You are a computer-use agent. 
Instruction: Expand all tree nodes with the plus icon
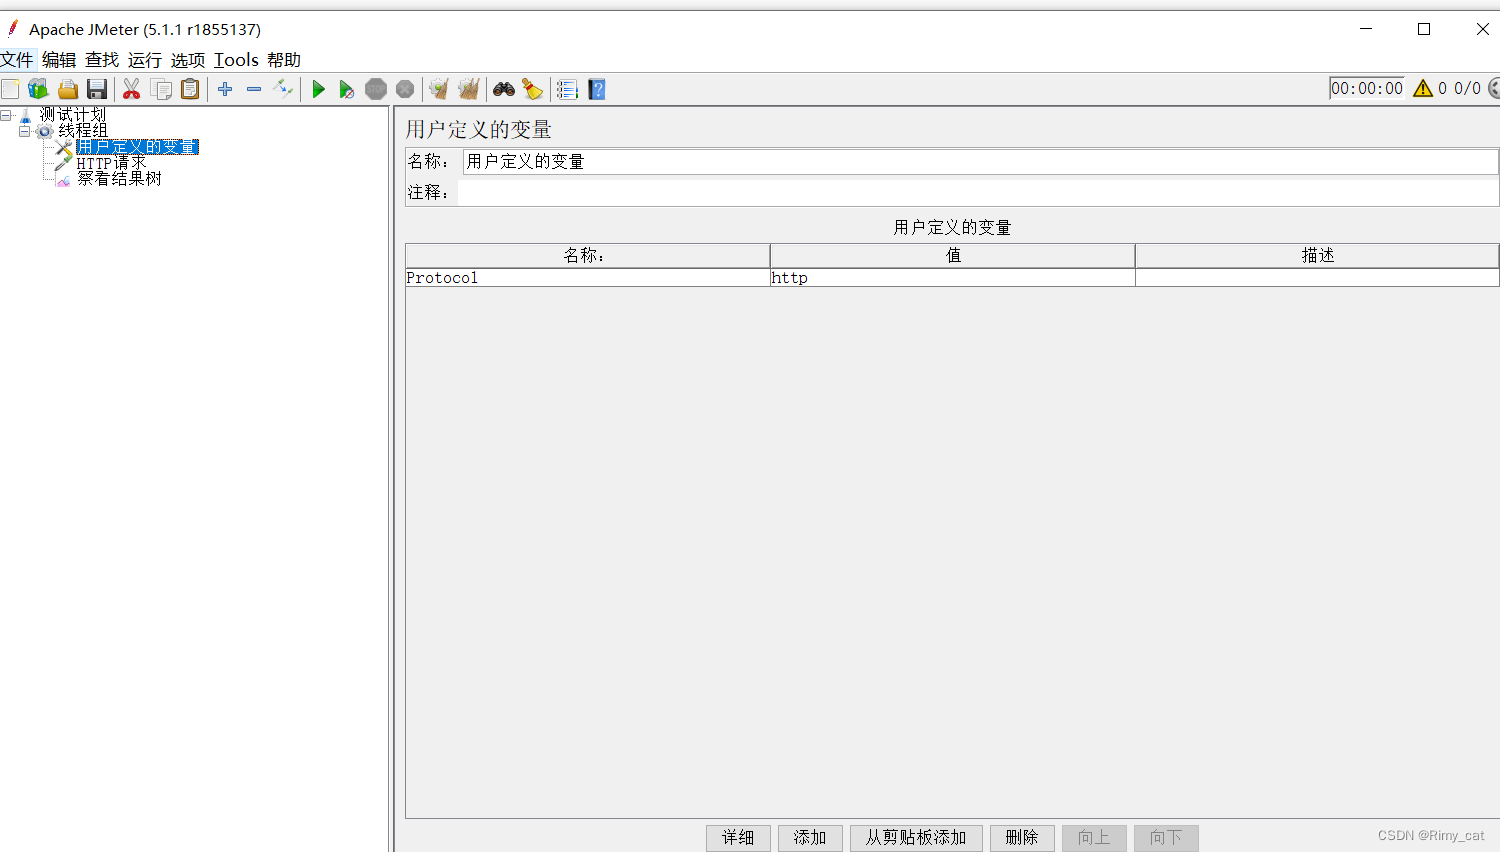click(225, 89)
